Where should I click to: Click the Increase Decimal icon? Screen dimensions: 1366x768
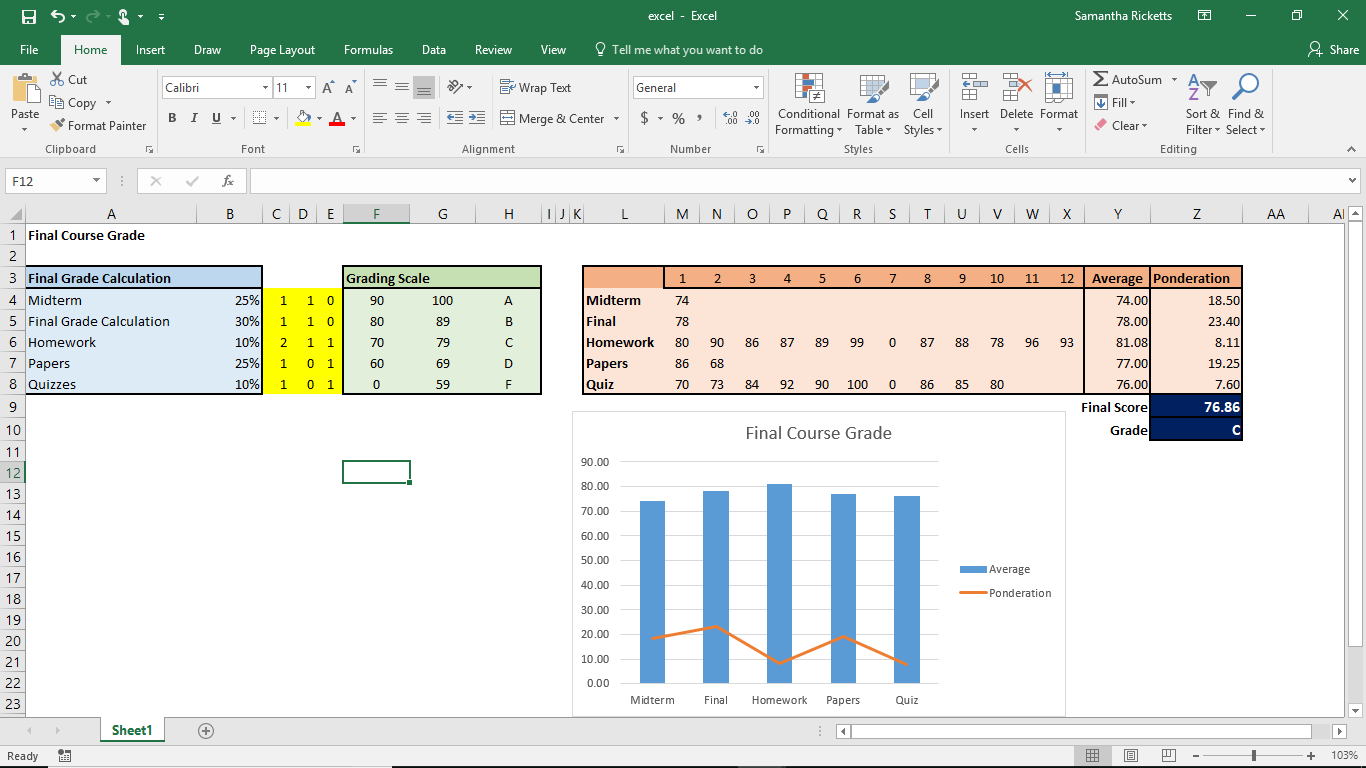(729, 118)
